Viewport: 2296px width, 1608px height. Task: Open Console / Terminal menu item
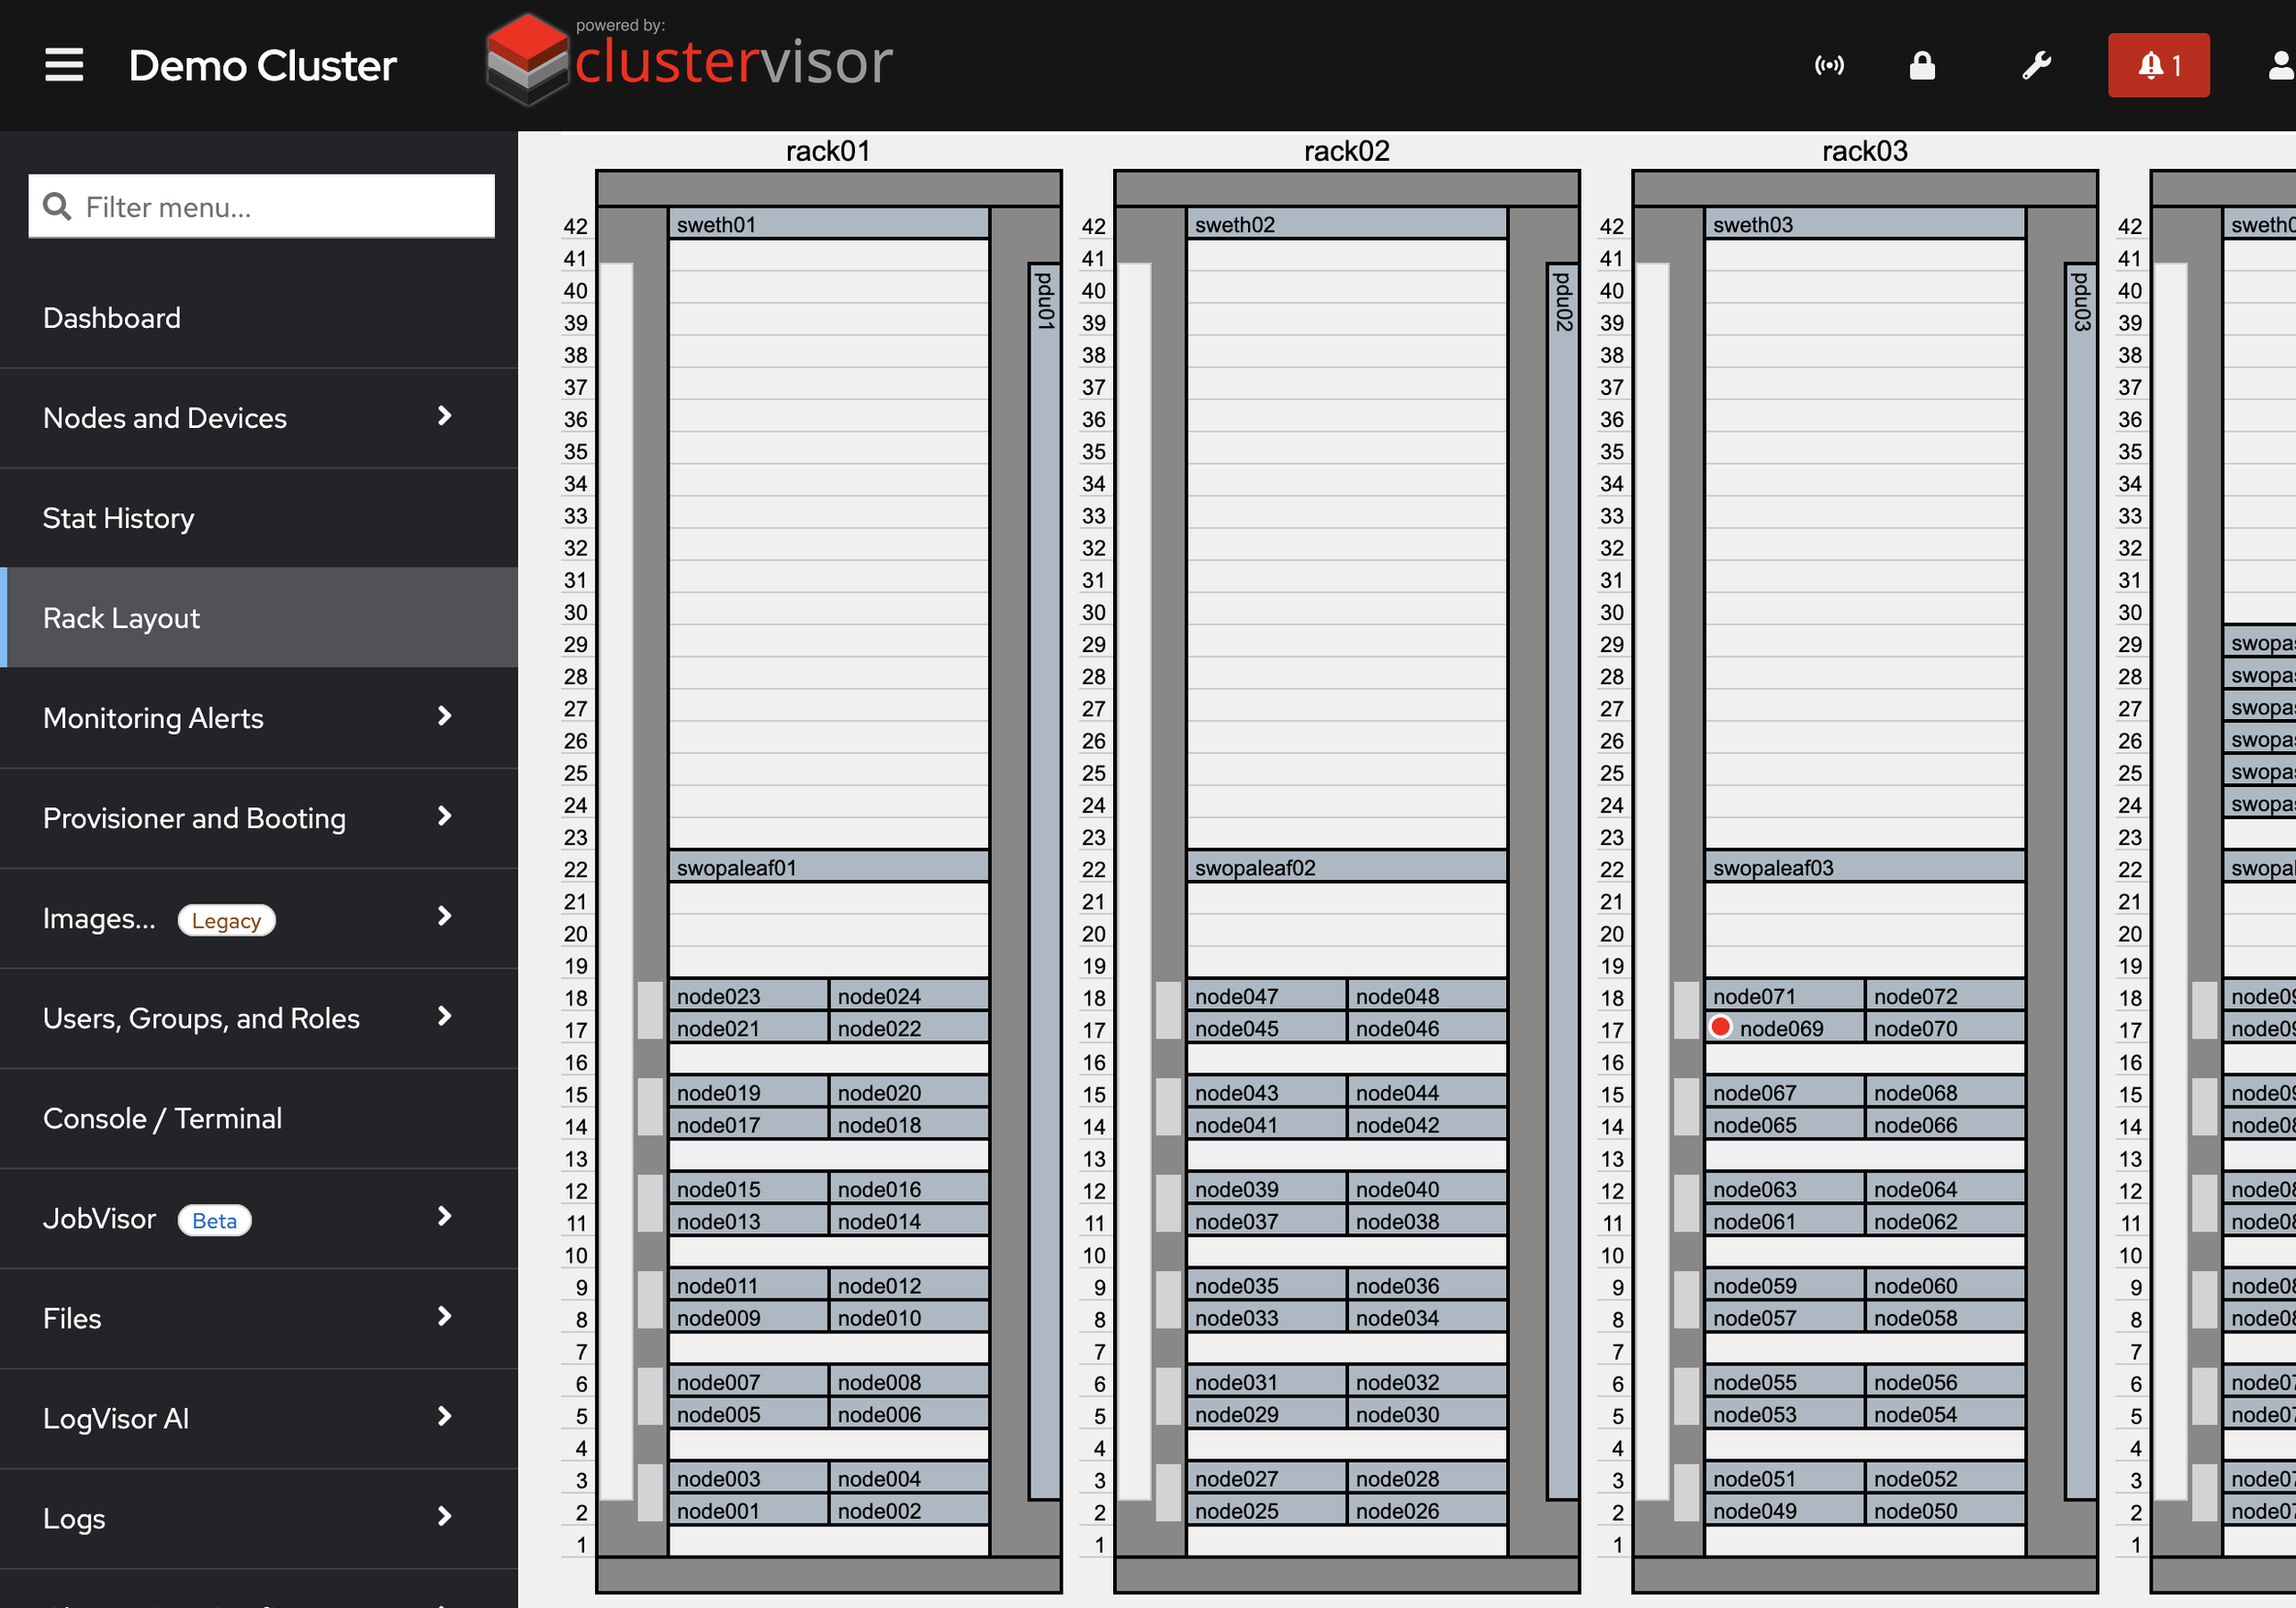pyautogui.click(x=259, y=1118)
